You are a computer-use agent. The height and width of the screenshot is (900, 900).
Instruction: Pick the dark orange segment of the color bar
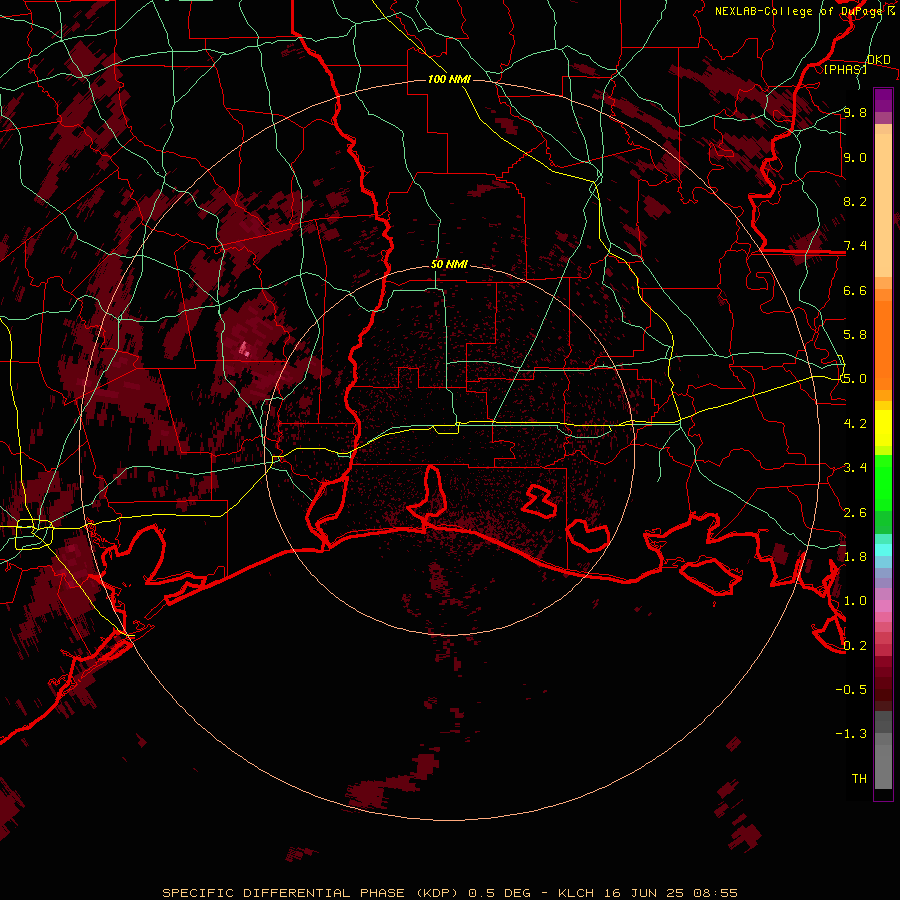click(x=883, y=345)
